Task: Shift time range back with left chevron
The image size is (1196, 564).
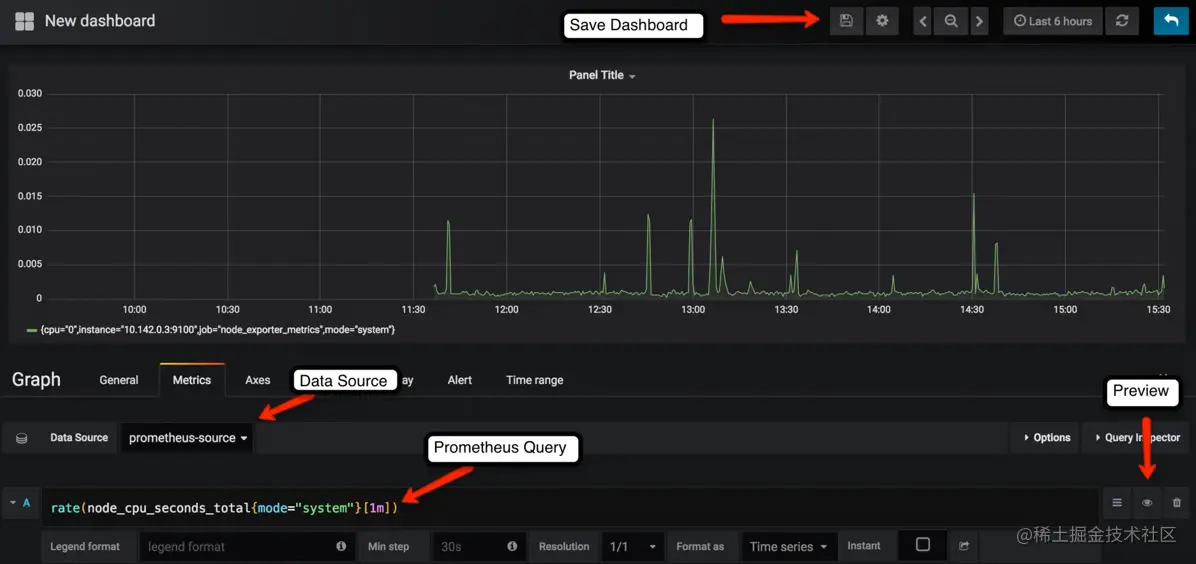Action: coord(923,21)
